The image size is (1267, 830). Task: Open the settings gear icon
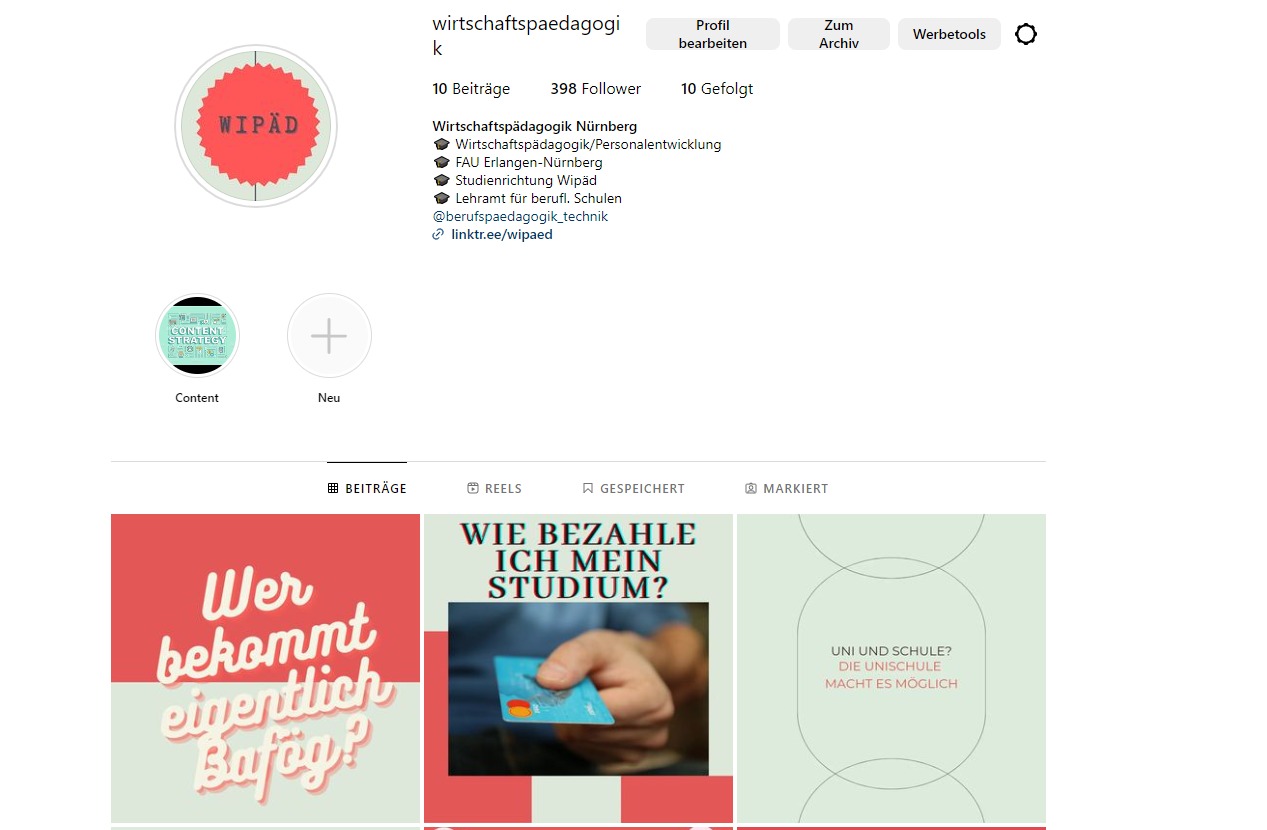1026,34
